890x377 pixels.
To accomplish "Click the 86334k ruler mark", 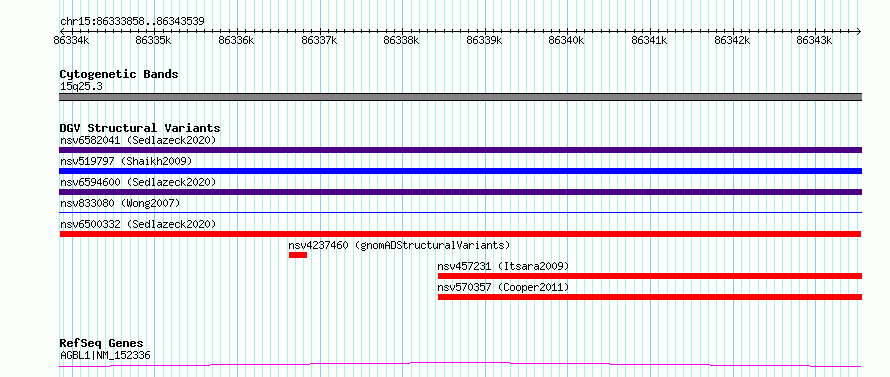I will click(71, 40).
